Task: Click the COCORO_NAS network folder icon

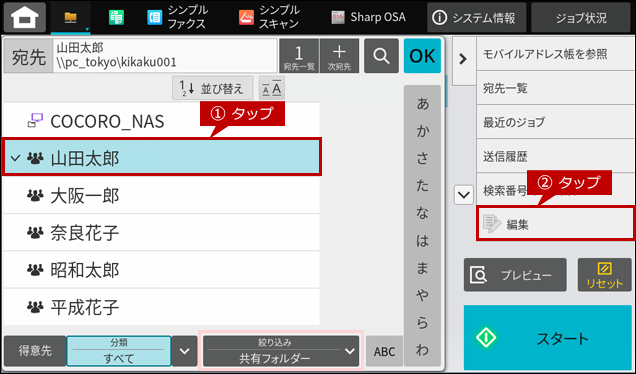Action: [35, 120]
